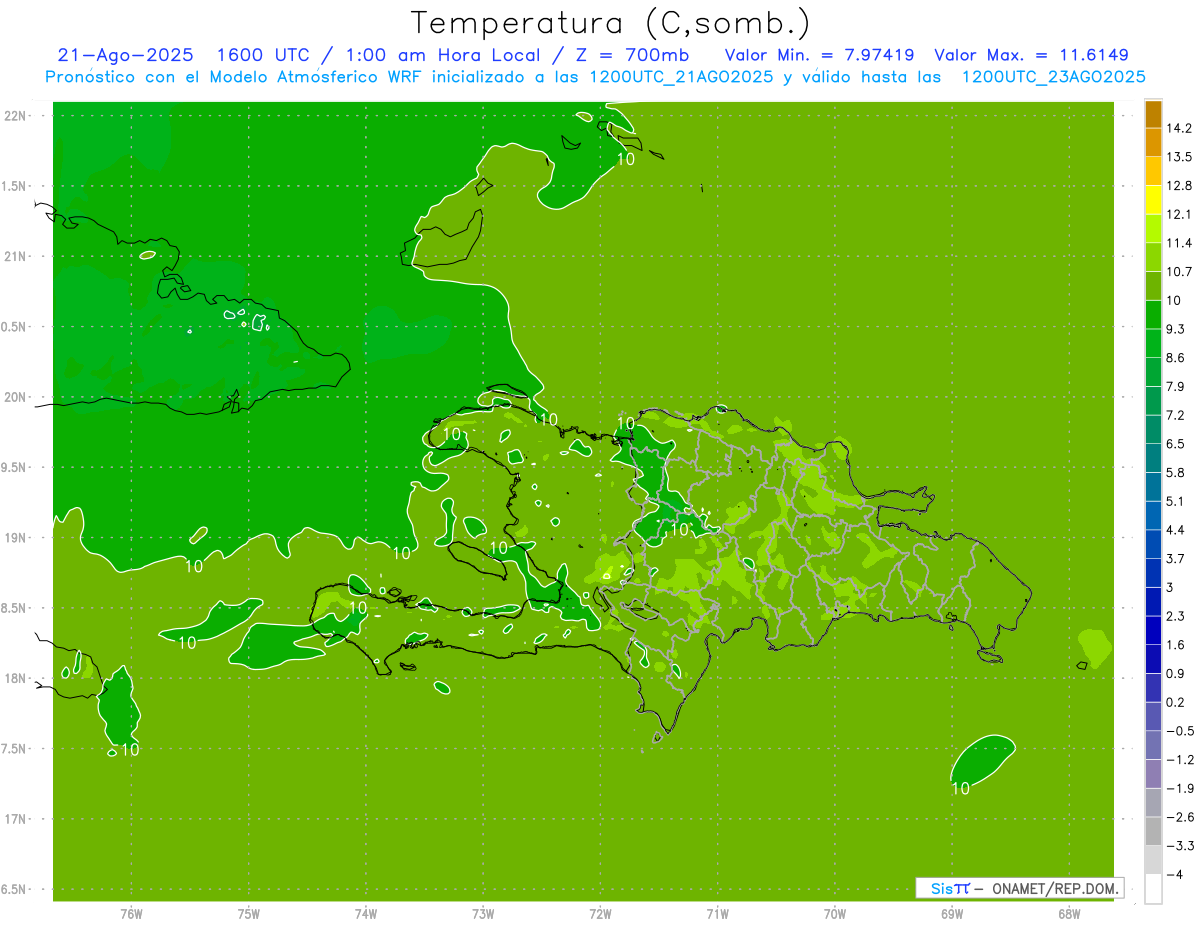Click "Valor Max. = 11.6149" text

(x=1032, y=55)
